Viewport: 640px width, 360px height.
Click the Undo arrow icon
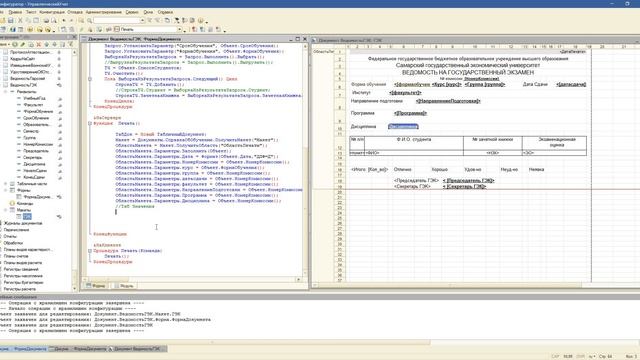point(64,20)
